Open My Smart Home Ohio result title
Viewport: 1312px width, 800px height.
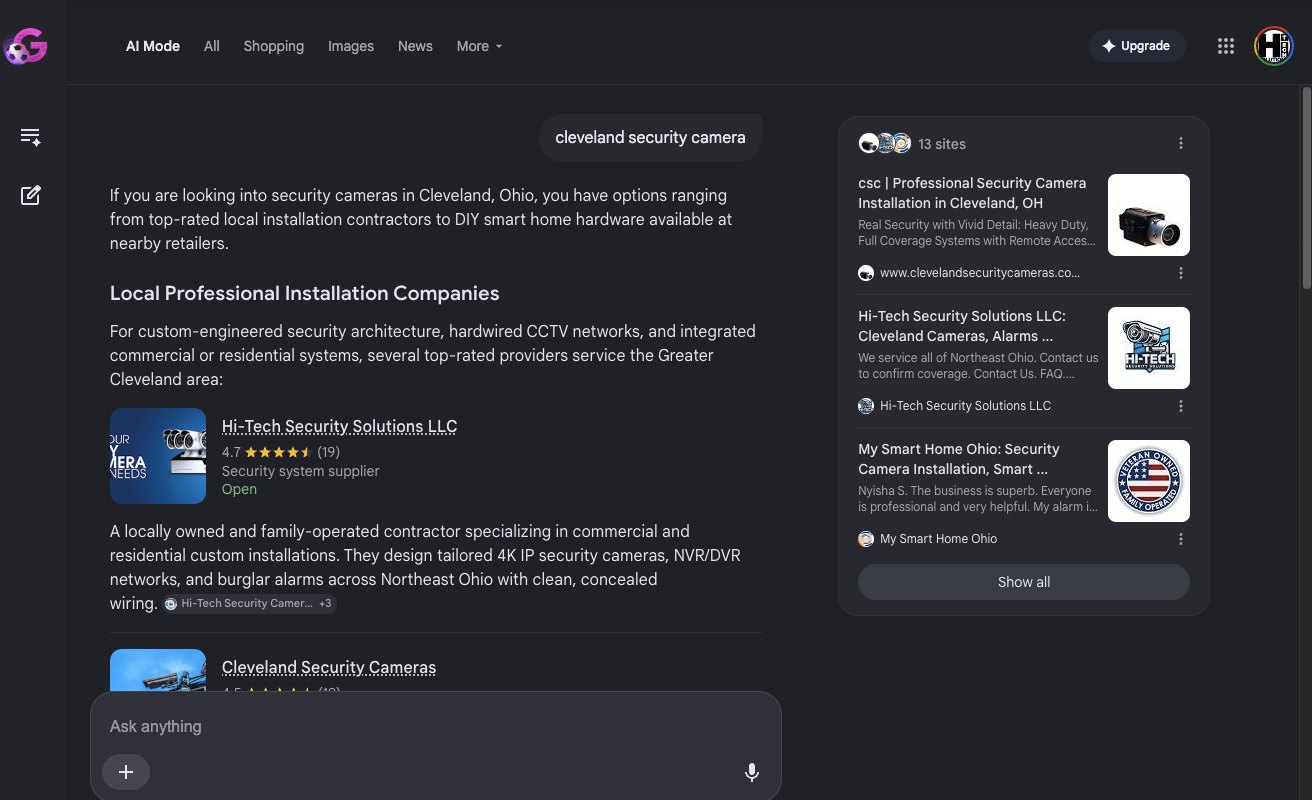[959, 459]
